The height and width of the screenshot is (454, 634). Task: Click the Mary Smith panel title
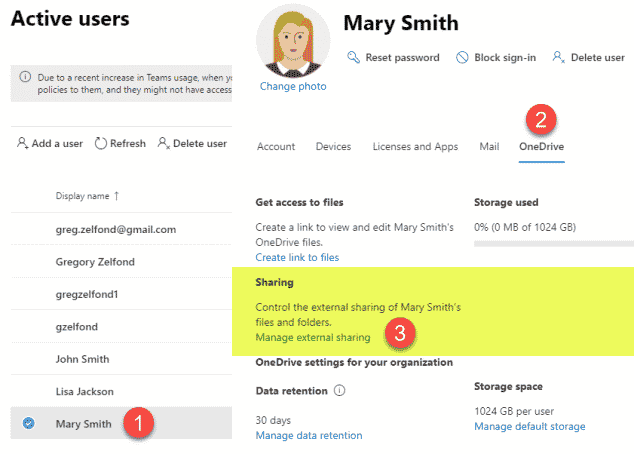point(401,23)
